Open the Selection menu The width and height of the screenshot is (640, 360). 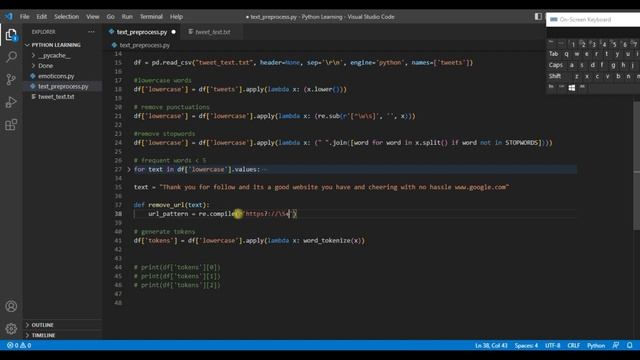[66, 17]
